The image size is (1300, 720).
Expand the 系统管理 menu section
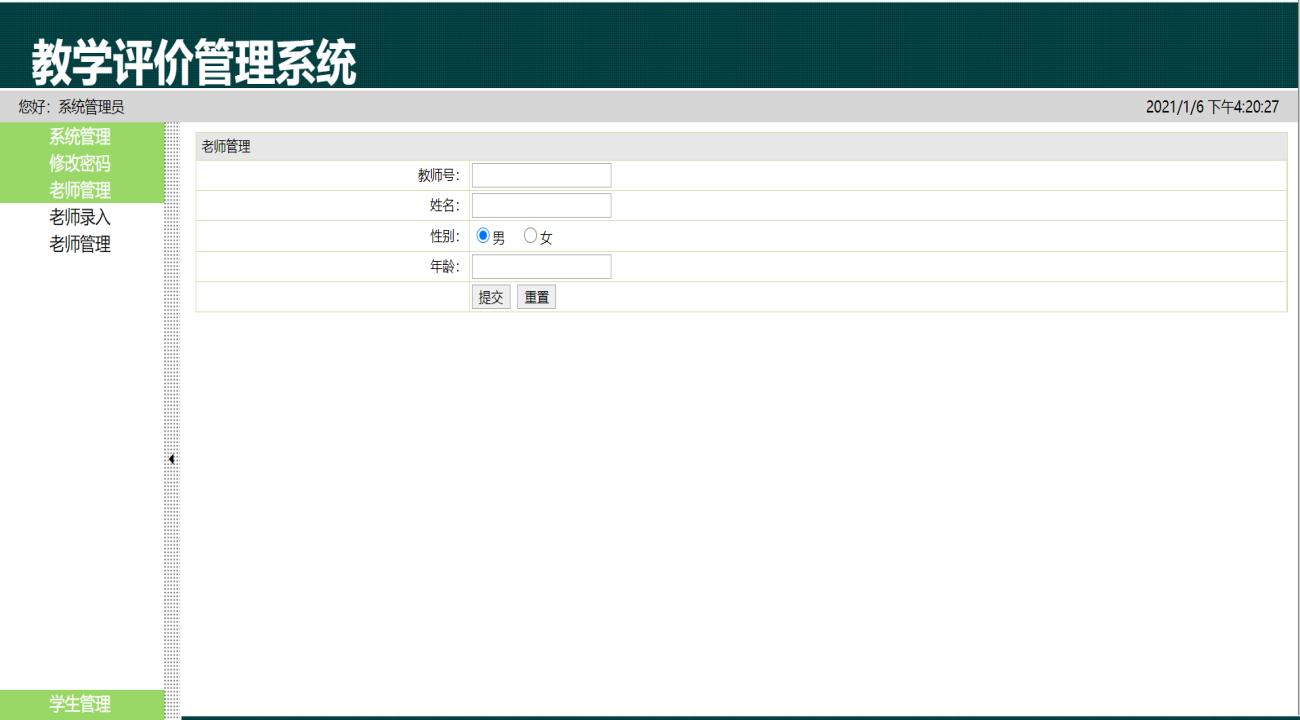tap(80, 137)
